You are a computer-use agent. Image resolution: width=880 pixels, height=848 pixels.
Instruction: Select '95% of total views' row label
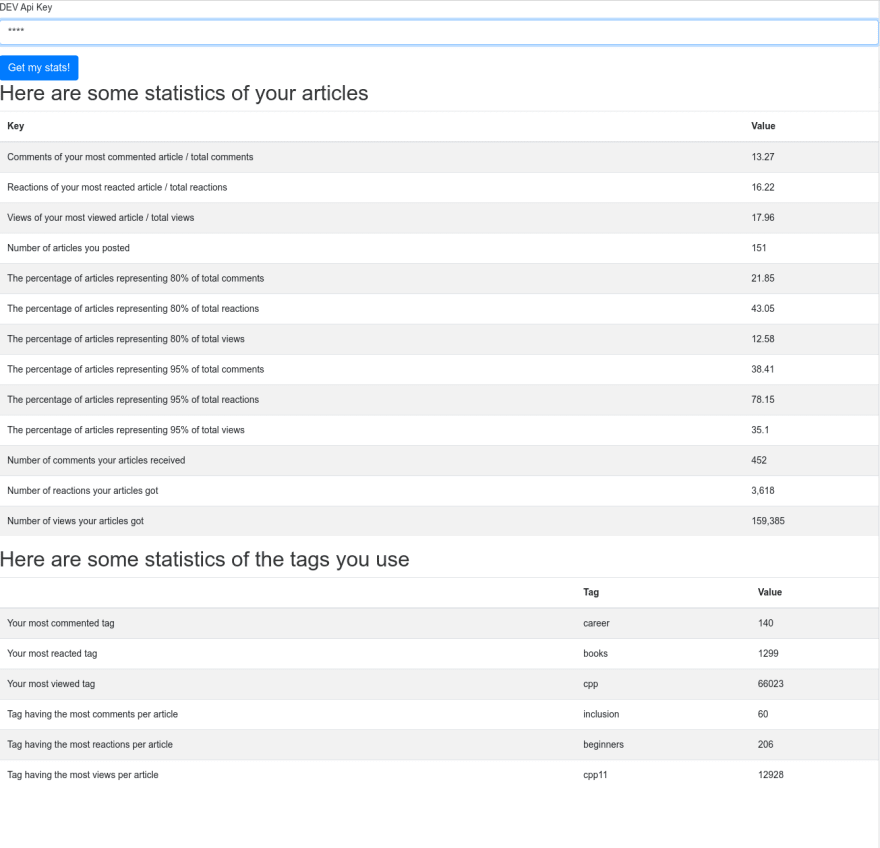click(x=126, y=430)
